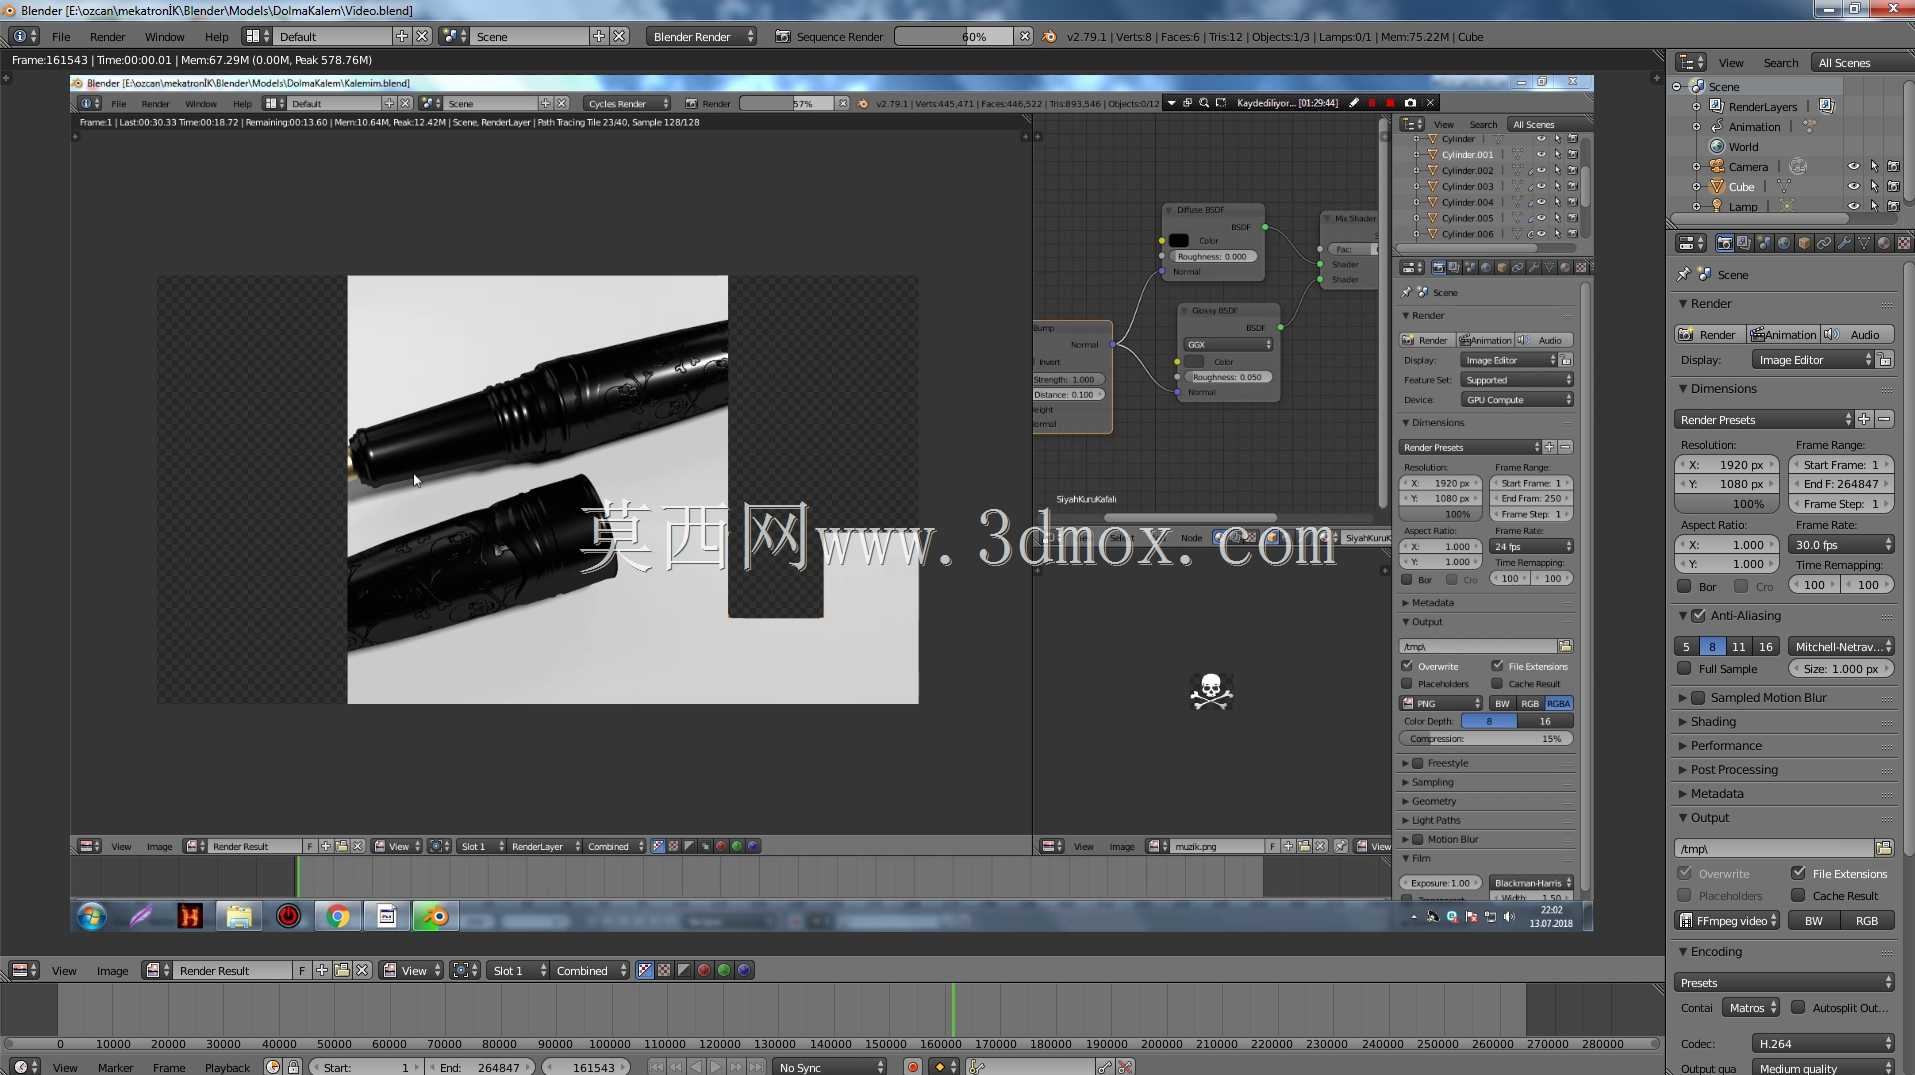The height and width of the screenshot is (1075, 1915).
Task: Open the Mitchell-Netravali filter dropdown
Action: pyautogui.click(x=1840, y=647)
